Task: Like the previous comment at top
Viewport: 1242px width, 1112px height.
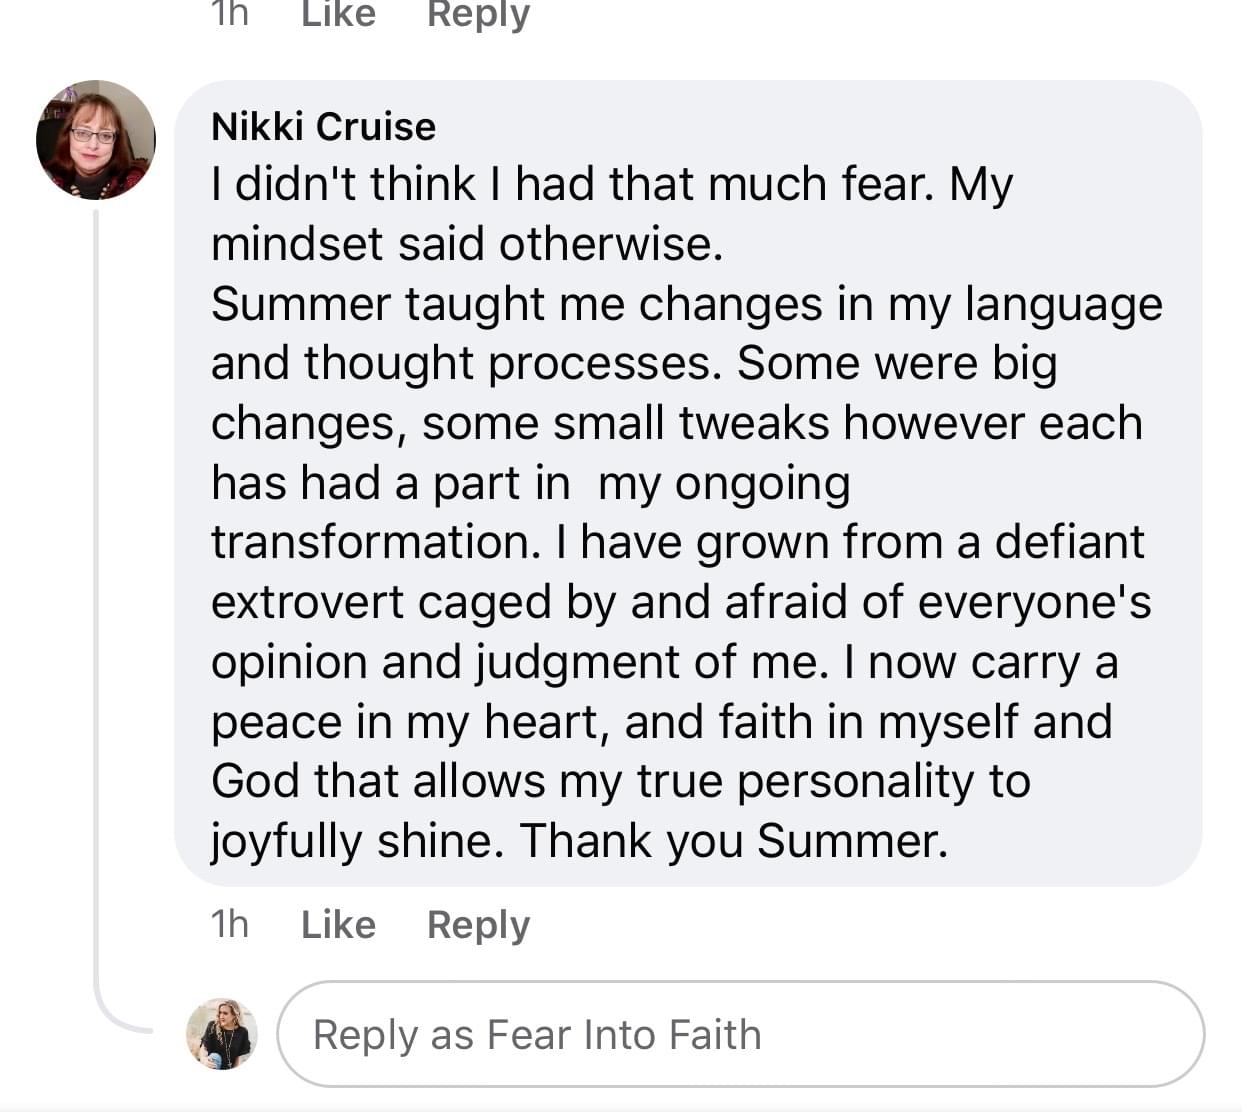Action: coord(338,14)
